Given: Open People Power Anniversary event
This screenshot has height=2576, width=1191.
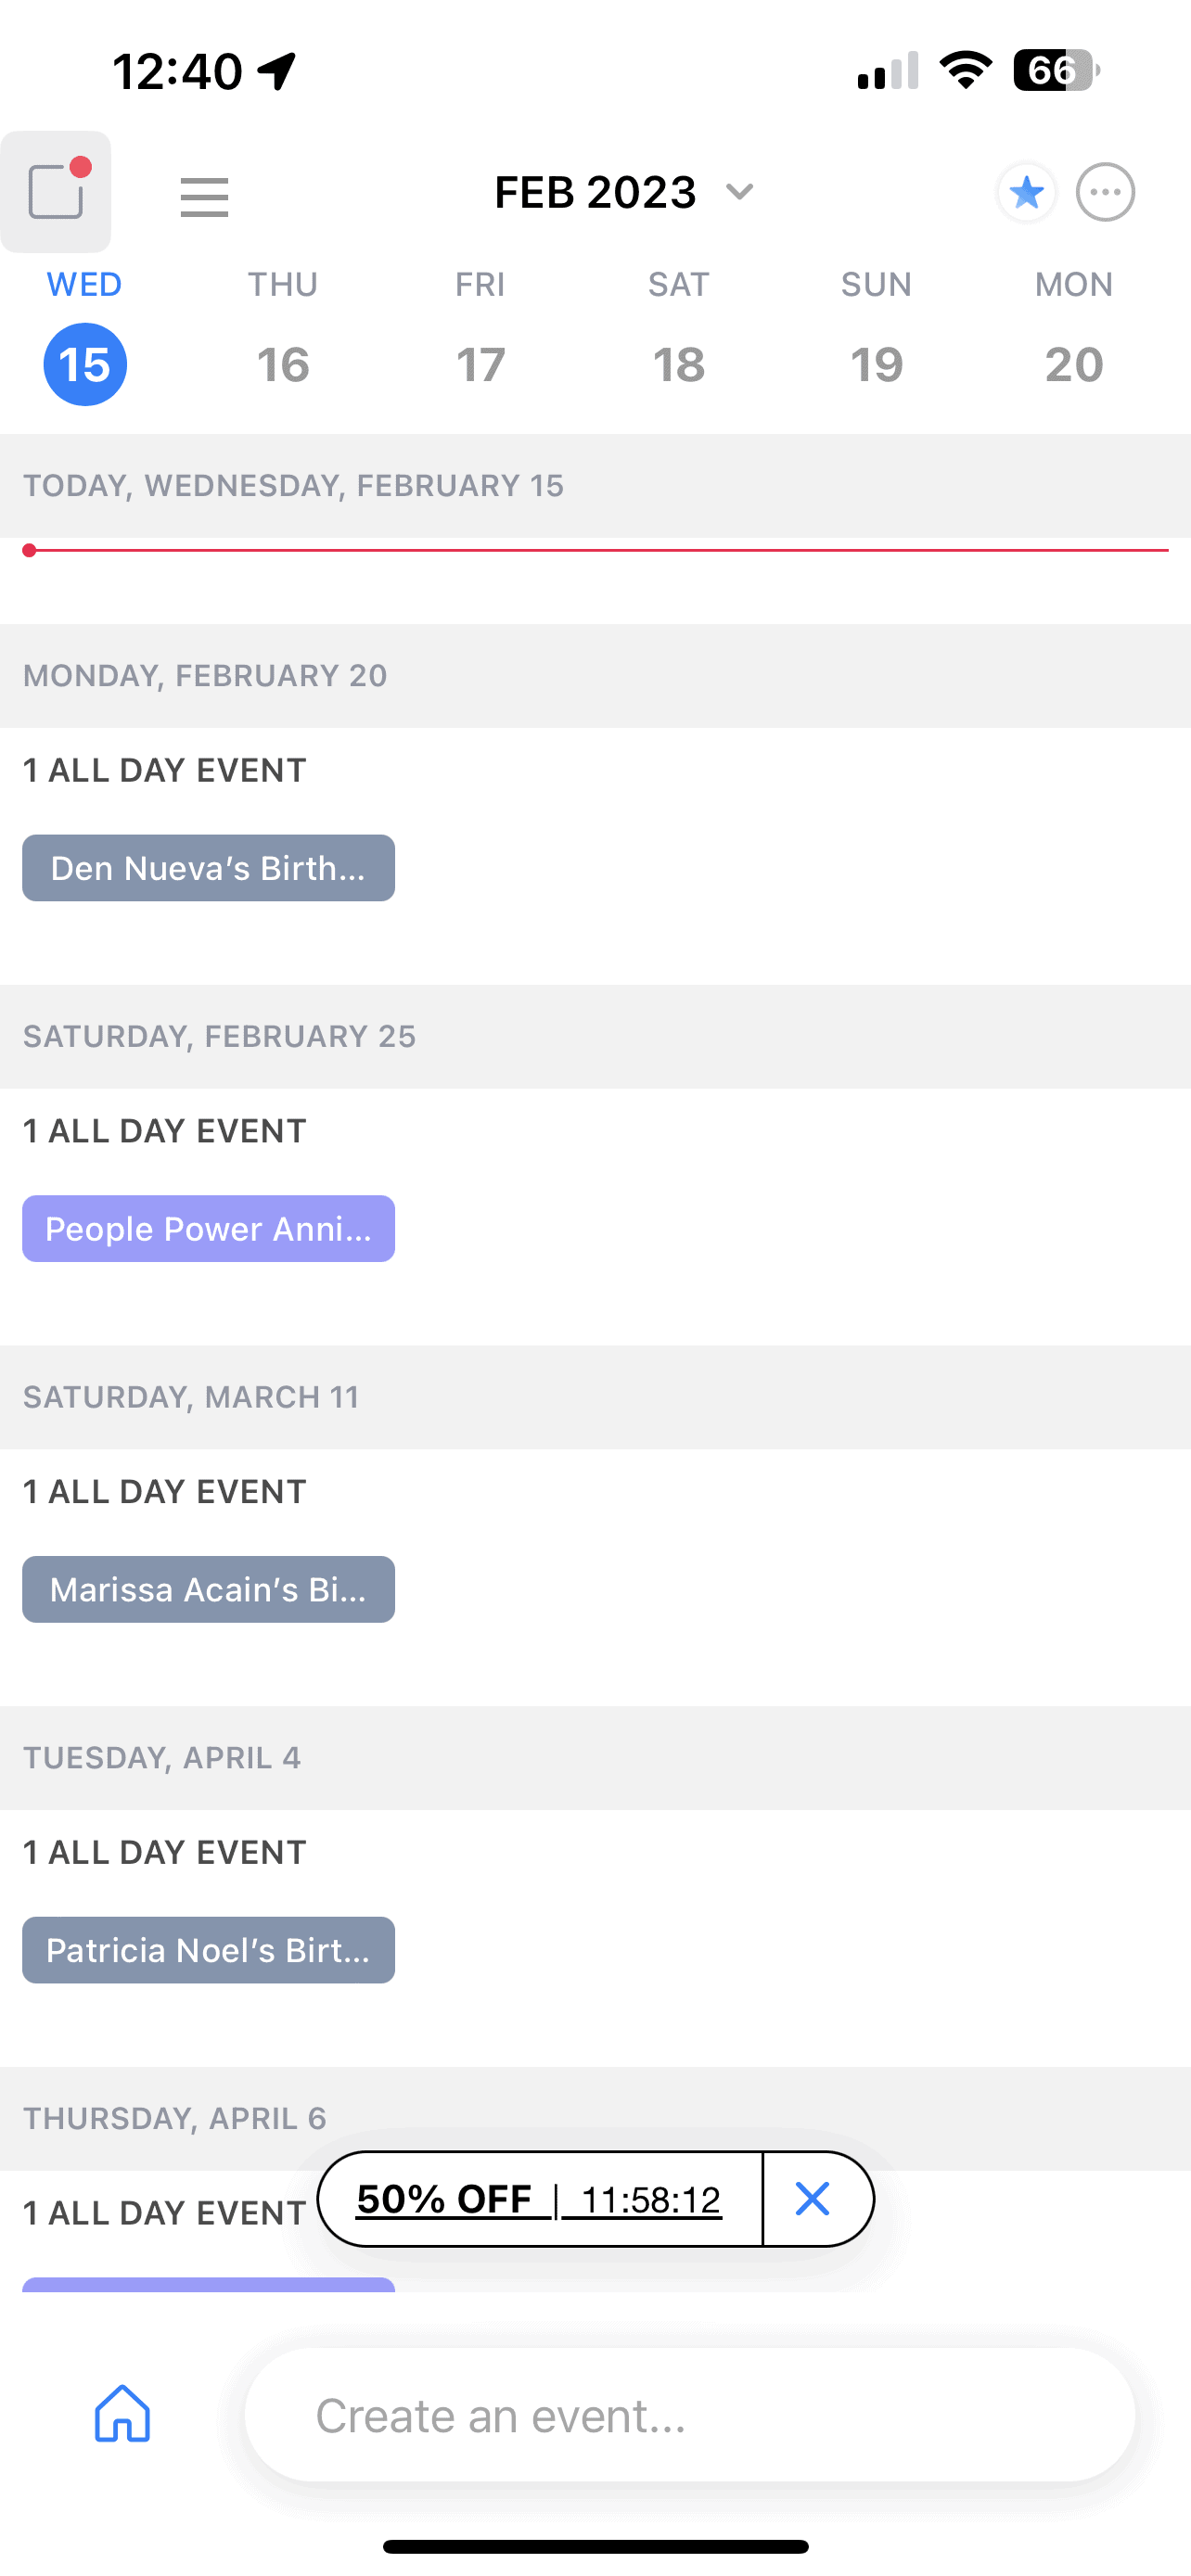Looking at the screenshot, I should pyautogui.click(x=208, y=1228).
